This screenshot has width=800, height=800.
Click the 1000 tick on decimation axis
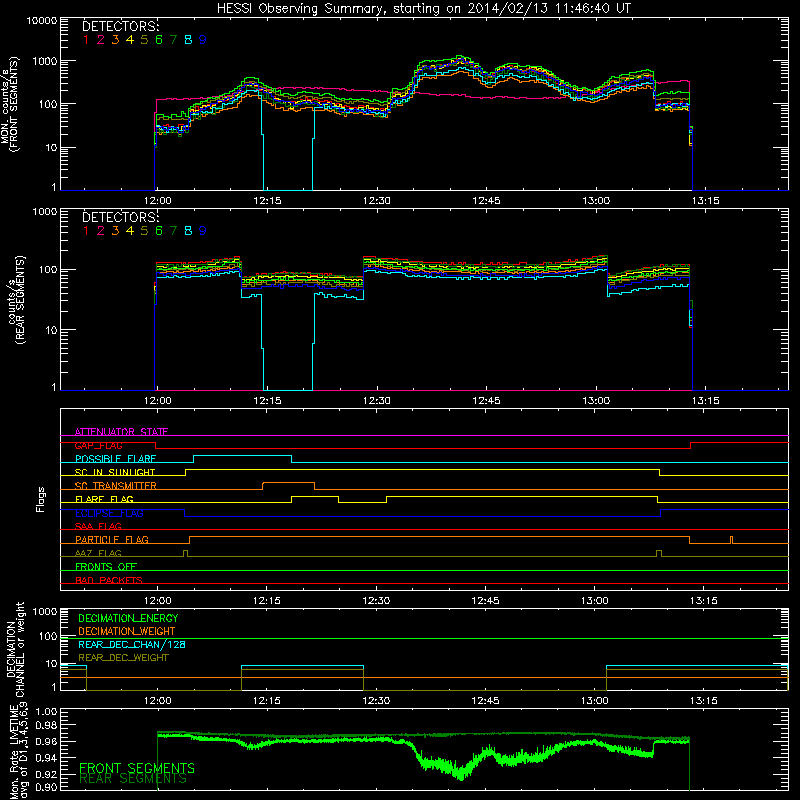44,611
